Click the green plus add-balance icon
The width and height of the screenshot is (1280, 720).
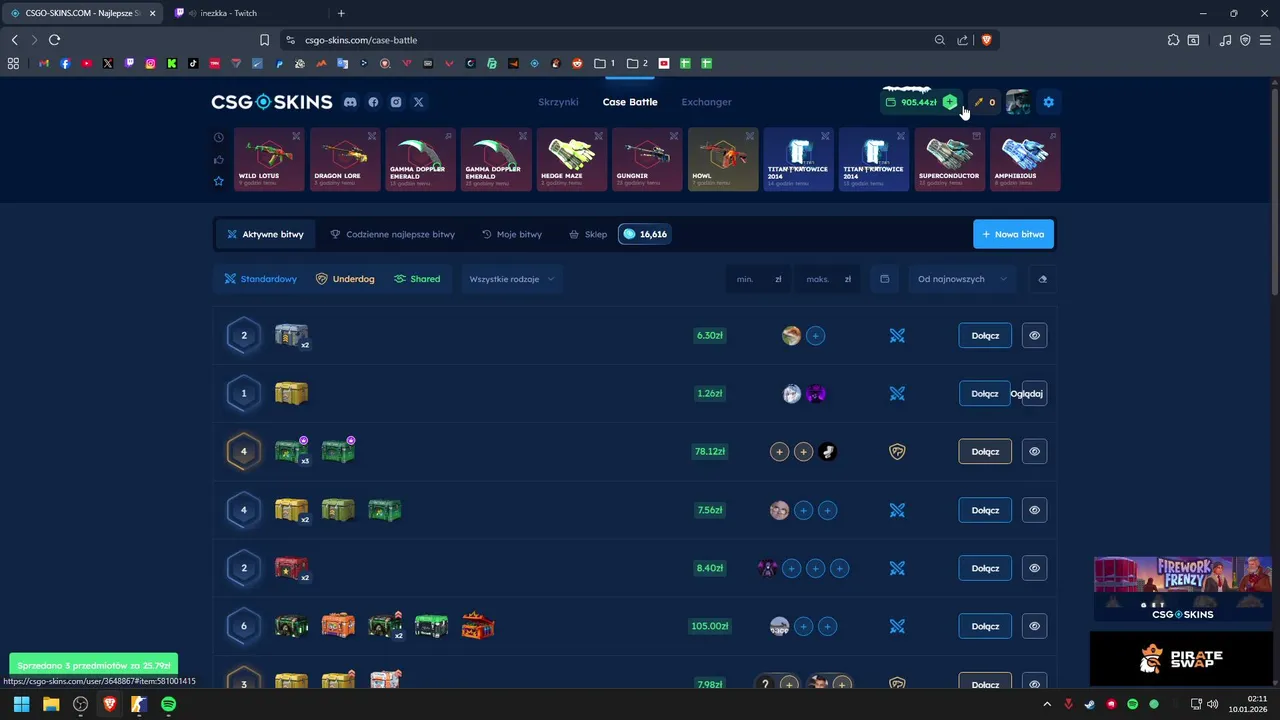tap(950, 102)
